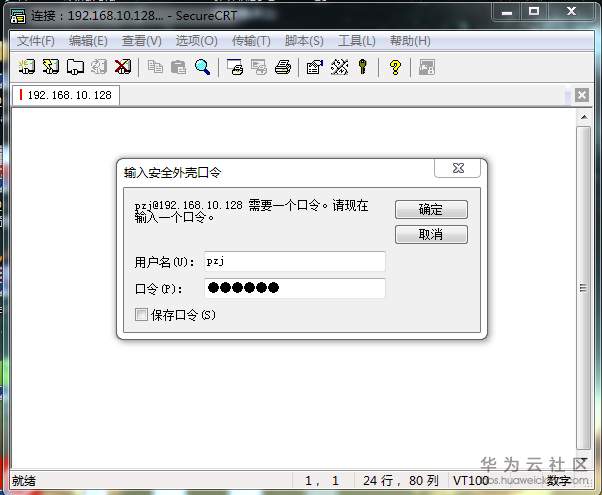
Task: Close the 输入安全外壳口令 dialog
Action: 458,168
